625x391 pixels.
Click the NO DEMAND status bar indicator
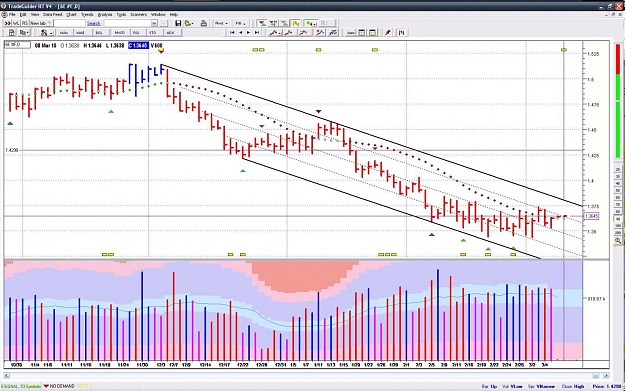tap(59, 386)
